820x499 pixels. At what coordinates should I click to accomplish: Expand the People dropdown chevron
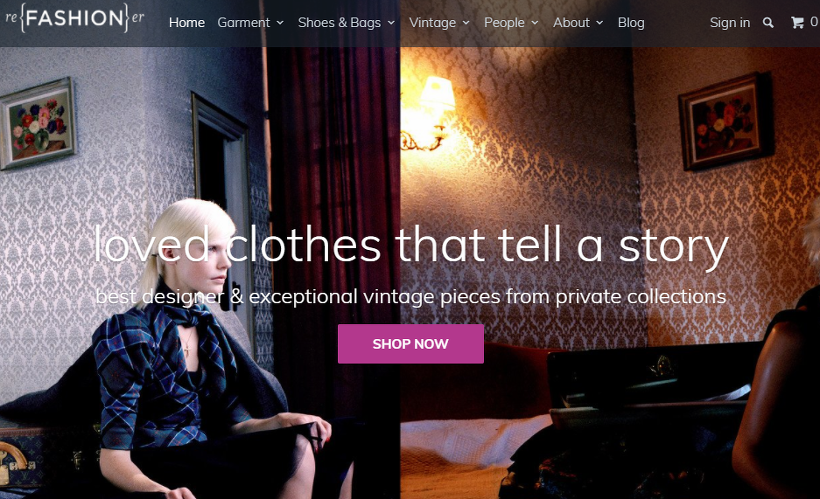click(534, 23)
